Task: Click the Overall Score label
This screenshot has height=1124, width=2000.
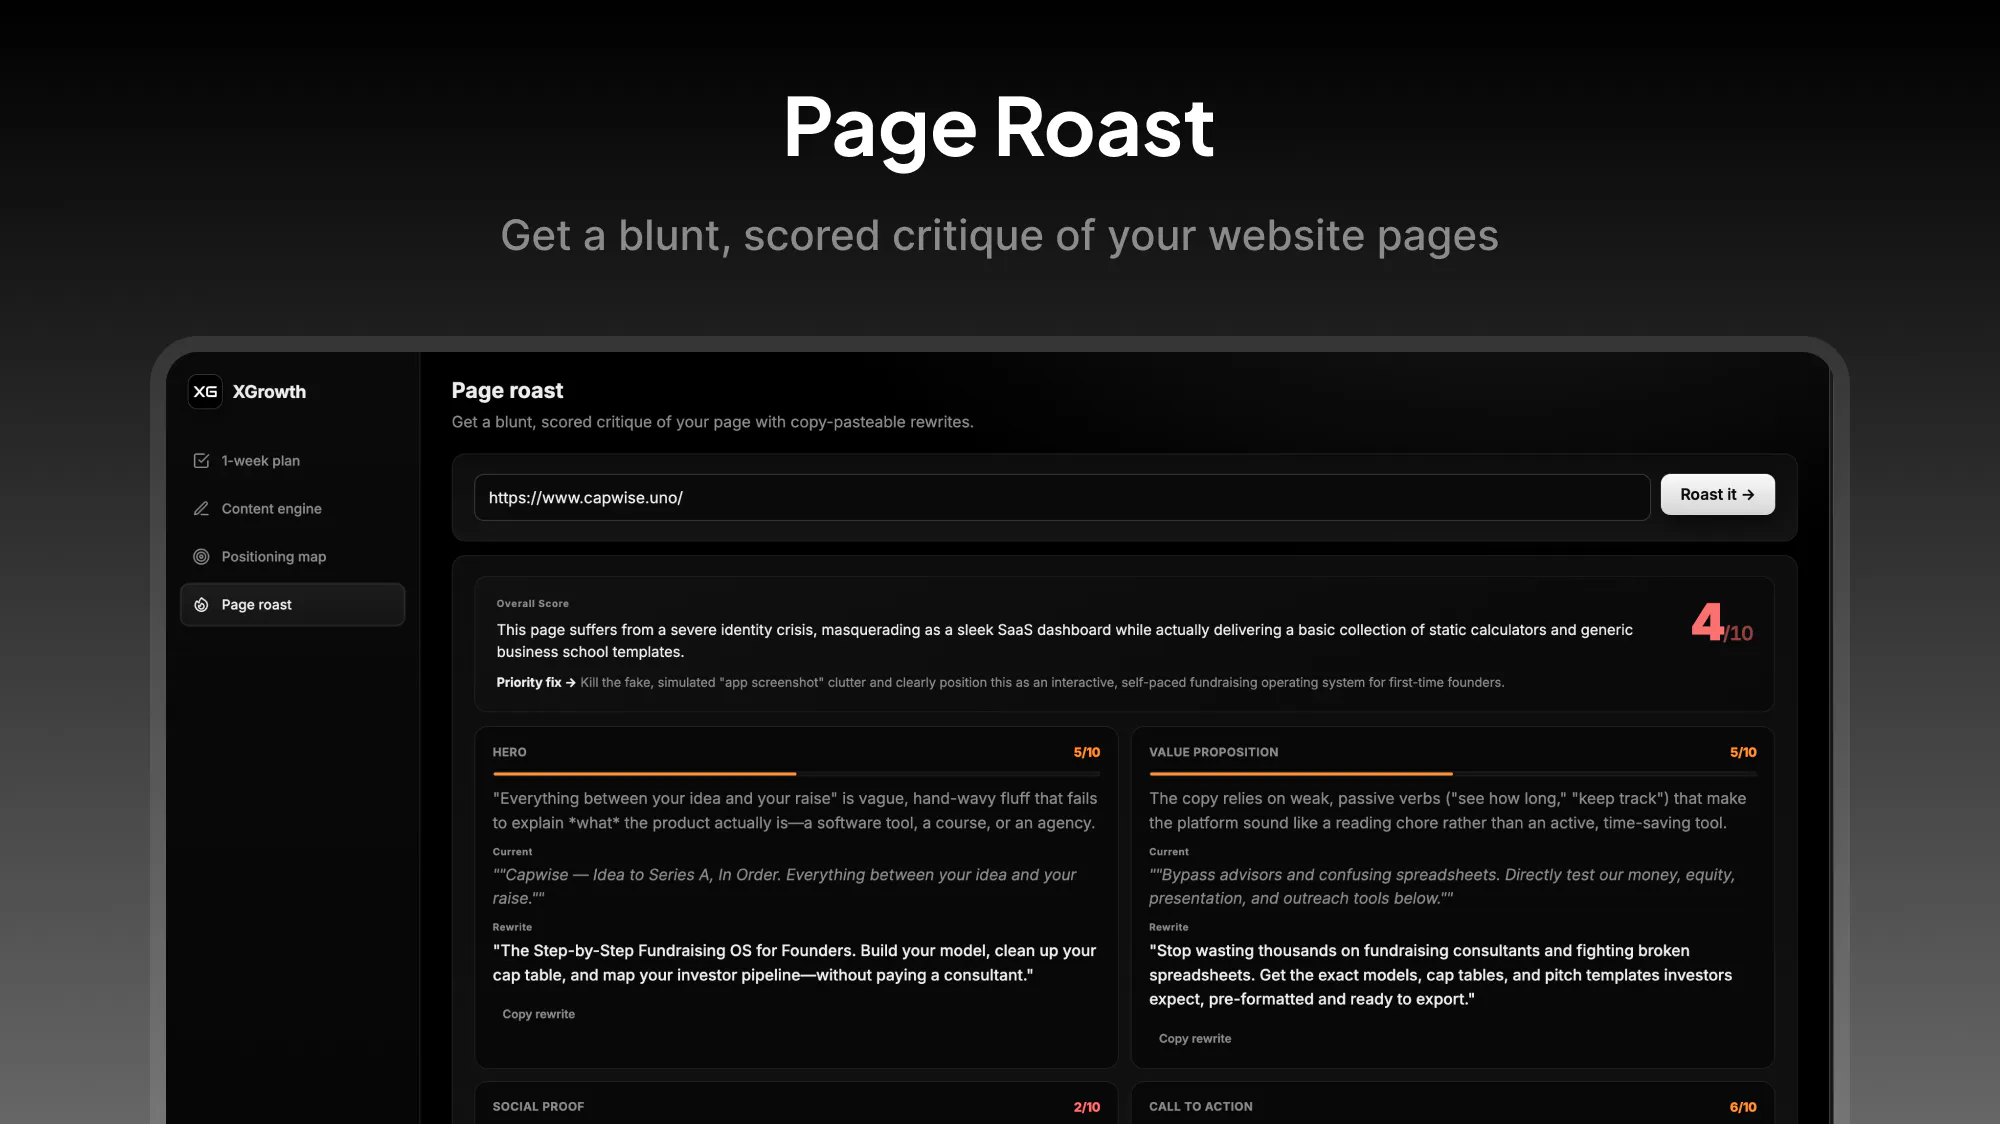Action: (x=532, y=604)
